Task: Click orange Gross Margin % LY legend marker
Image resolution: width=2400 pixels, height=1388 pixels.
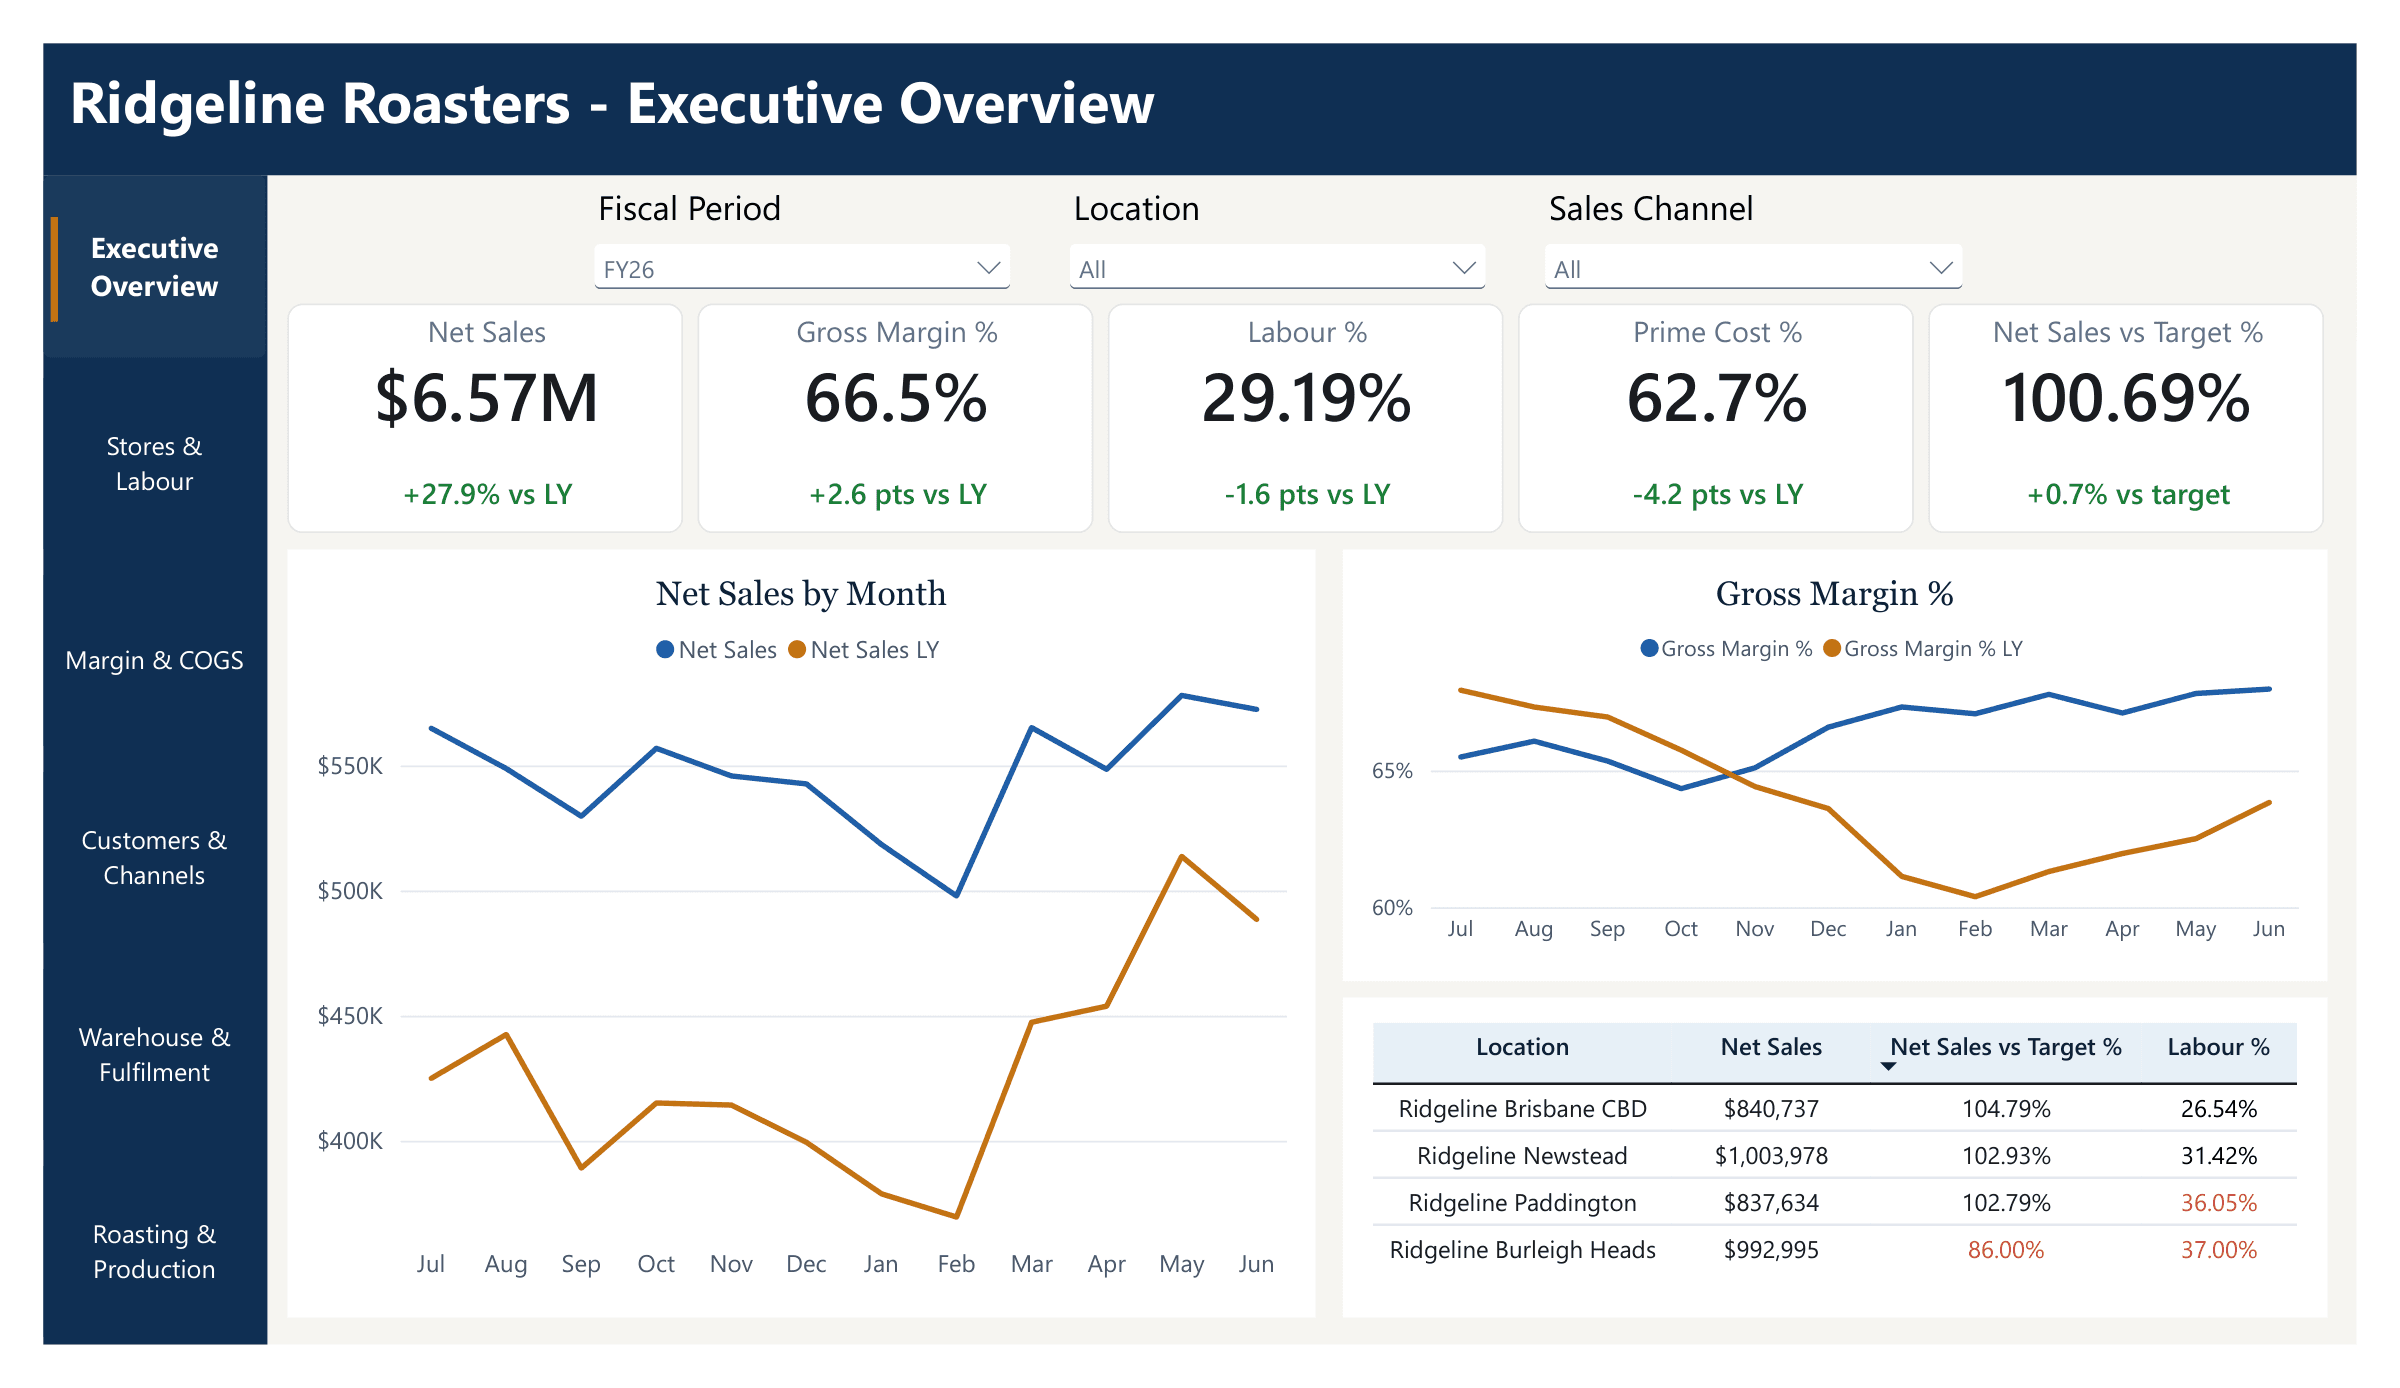Action: 1832,649
